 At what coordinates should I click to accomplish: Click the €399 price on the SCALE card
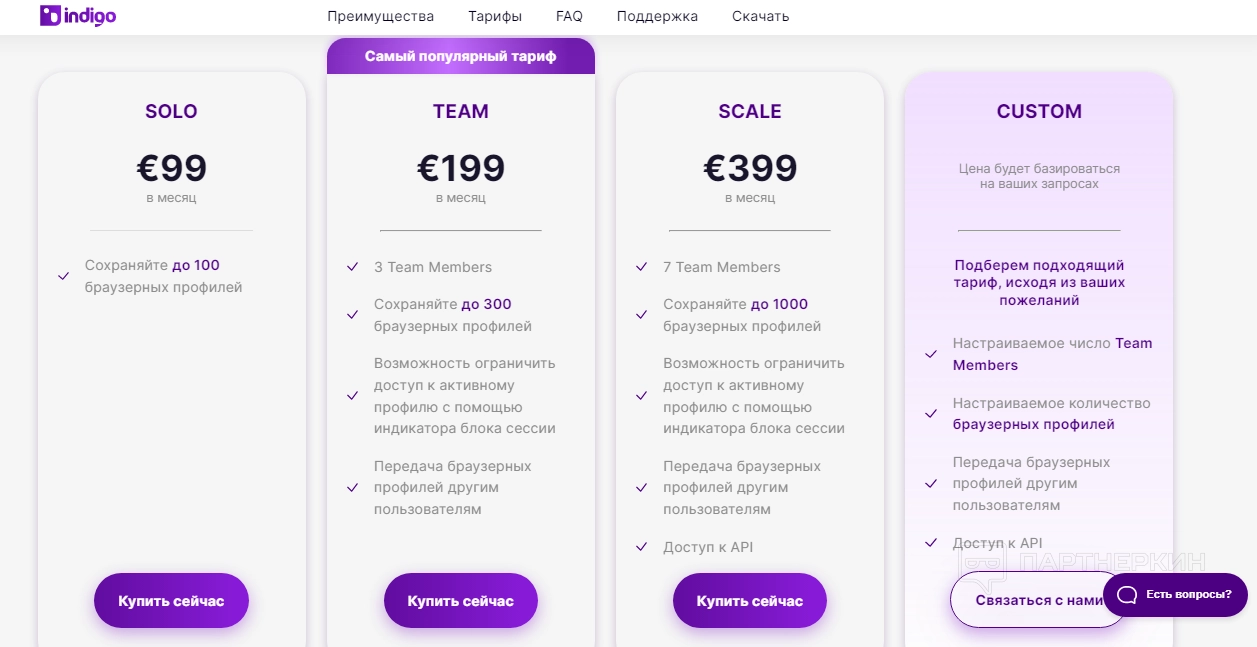tap(749, 168)
